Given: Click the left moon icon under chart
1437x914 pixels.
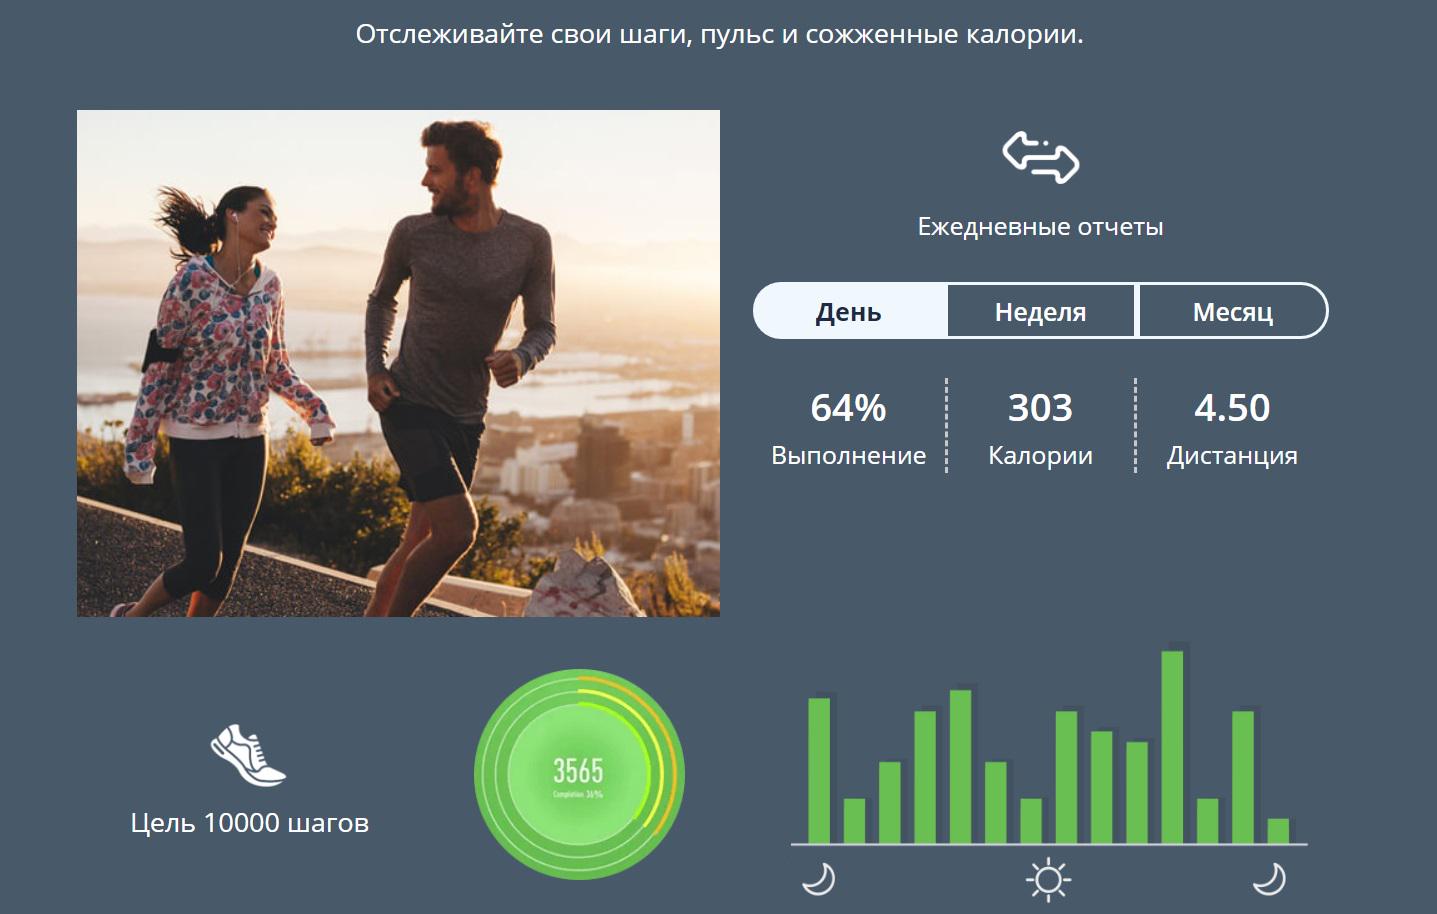Looking at the screenshot, I should (x=819, y=879).
